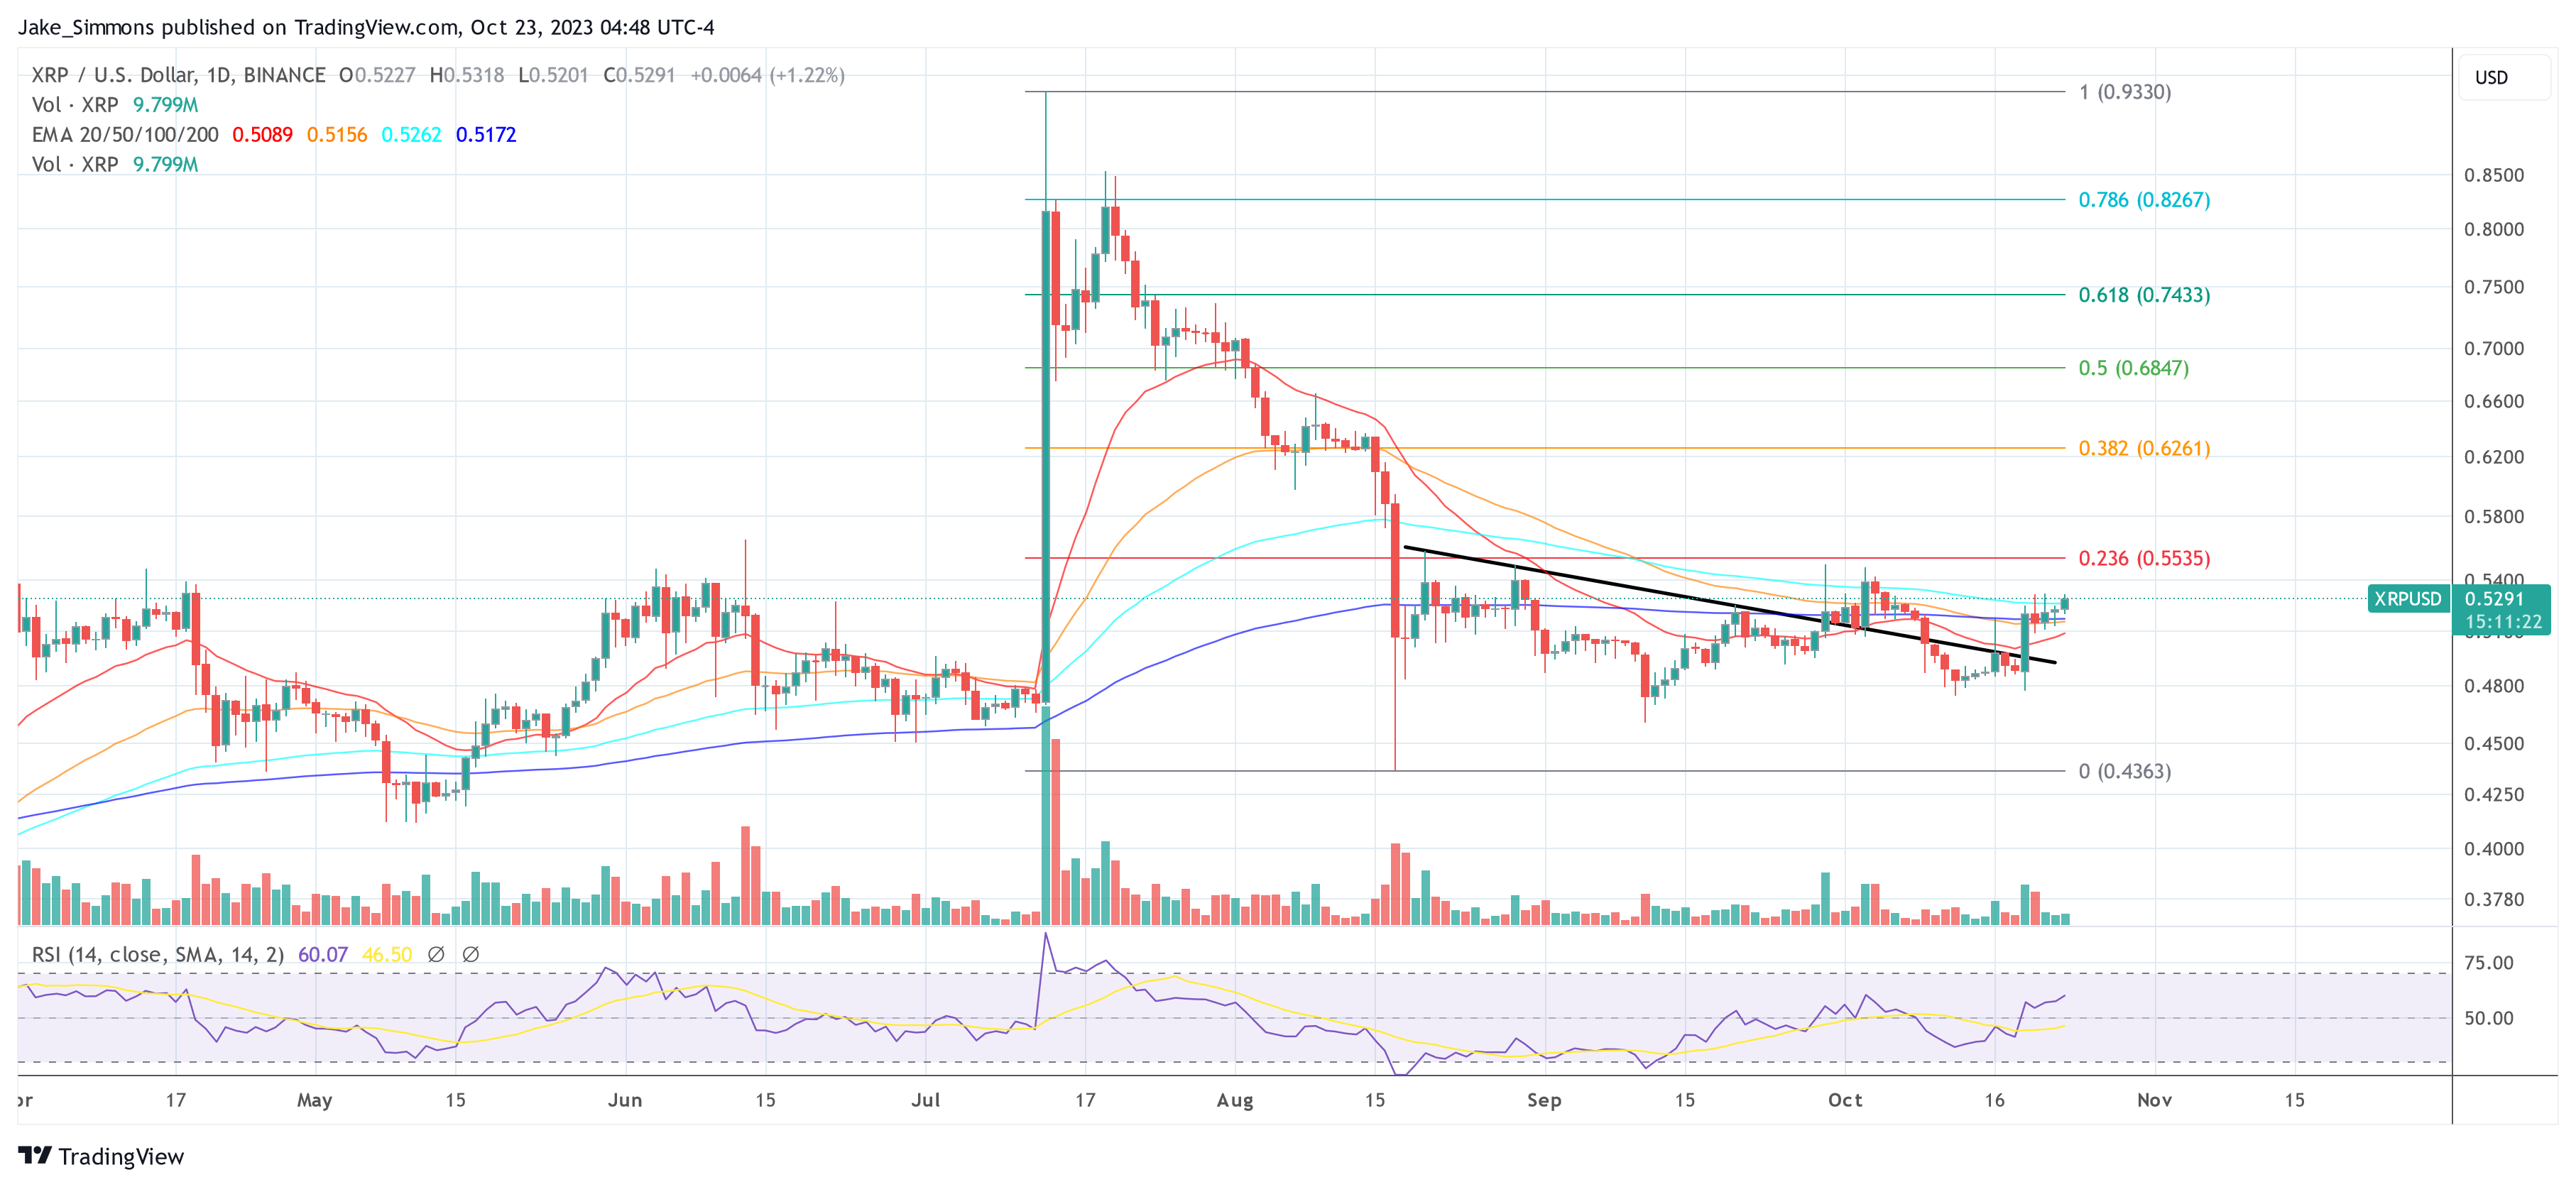Viewport: 2576px width, 1187px height.
Task: Click the cyan EMA 100 value 0.5262
Action: pyautogui.click(x=411, y=134)
